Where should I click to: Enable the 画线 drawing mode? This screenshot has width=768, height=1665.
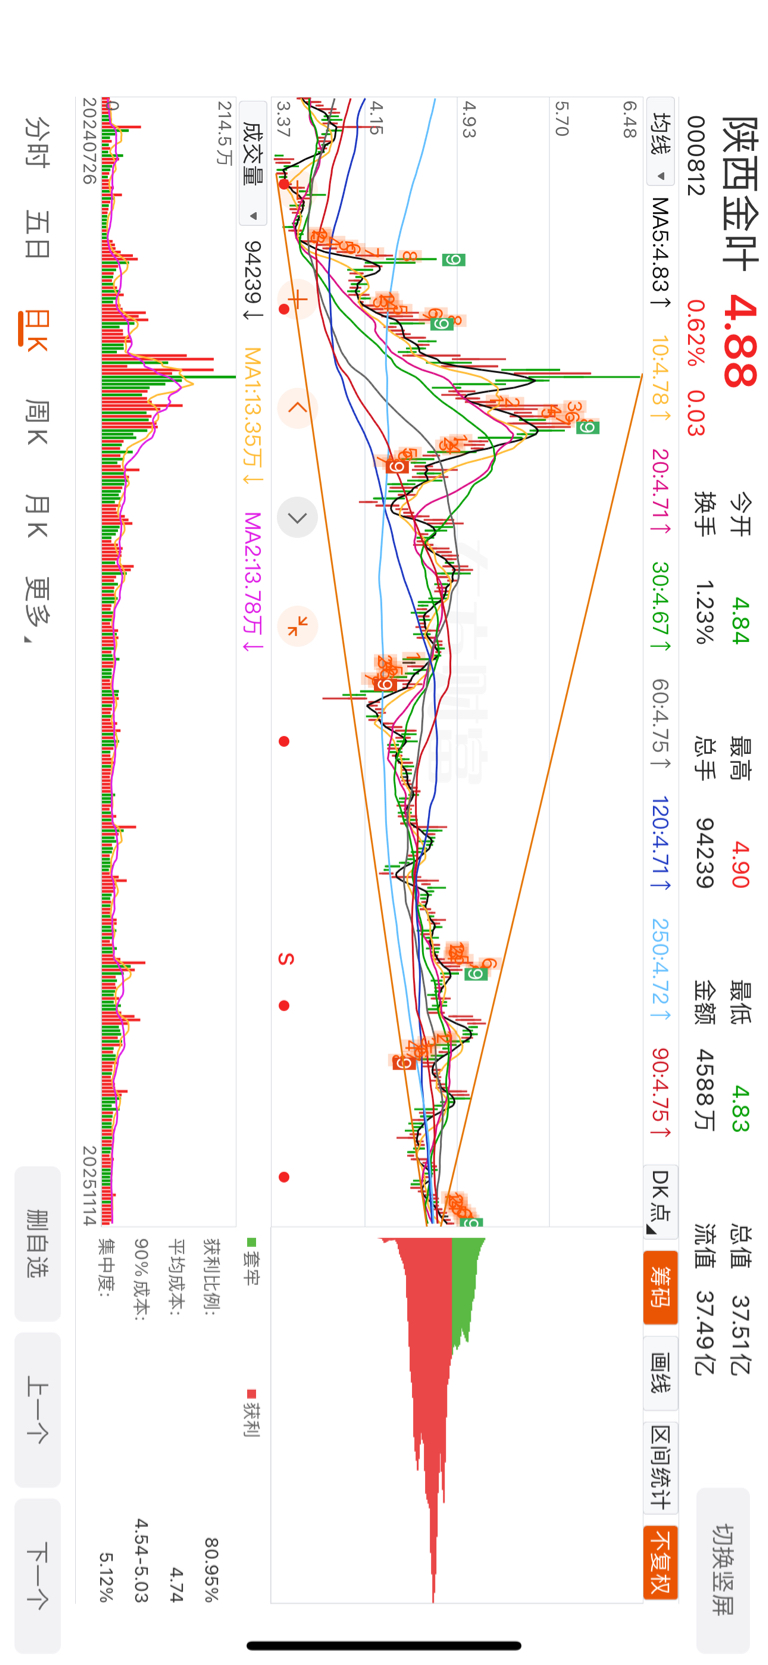tap(660, 1373)
